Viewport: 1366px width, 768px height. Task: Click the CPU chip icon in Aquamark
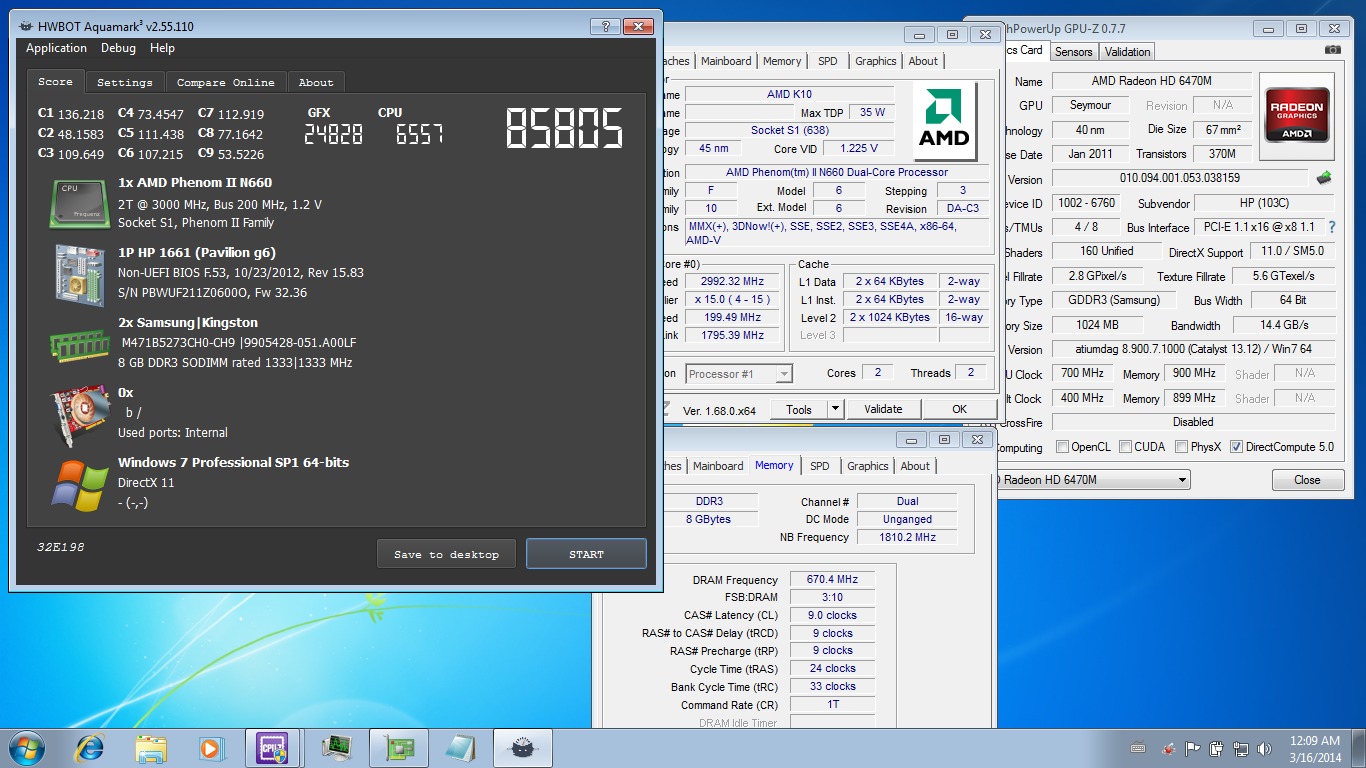tap(80, 204)
